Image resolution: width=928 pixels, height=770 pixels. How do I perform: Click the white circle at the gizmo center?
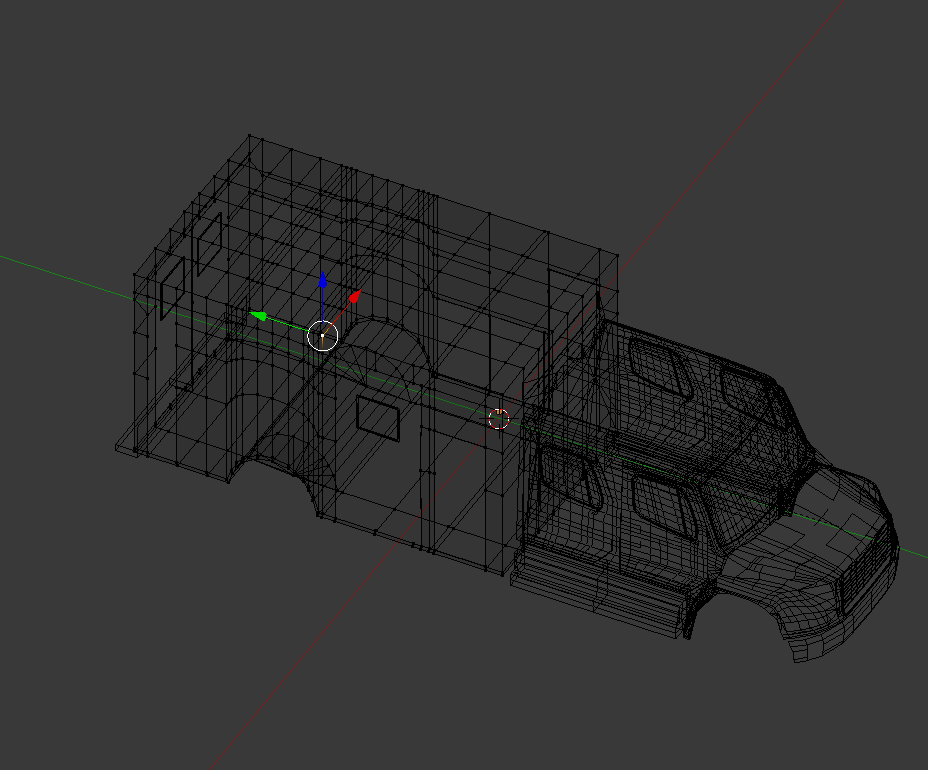point(323,336)
